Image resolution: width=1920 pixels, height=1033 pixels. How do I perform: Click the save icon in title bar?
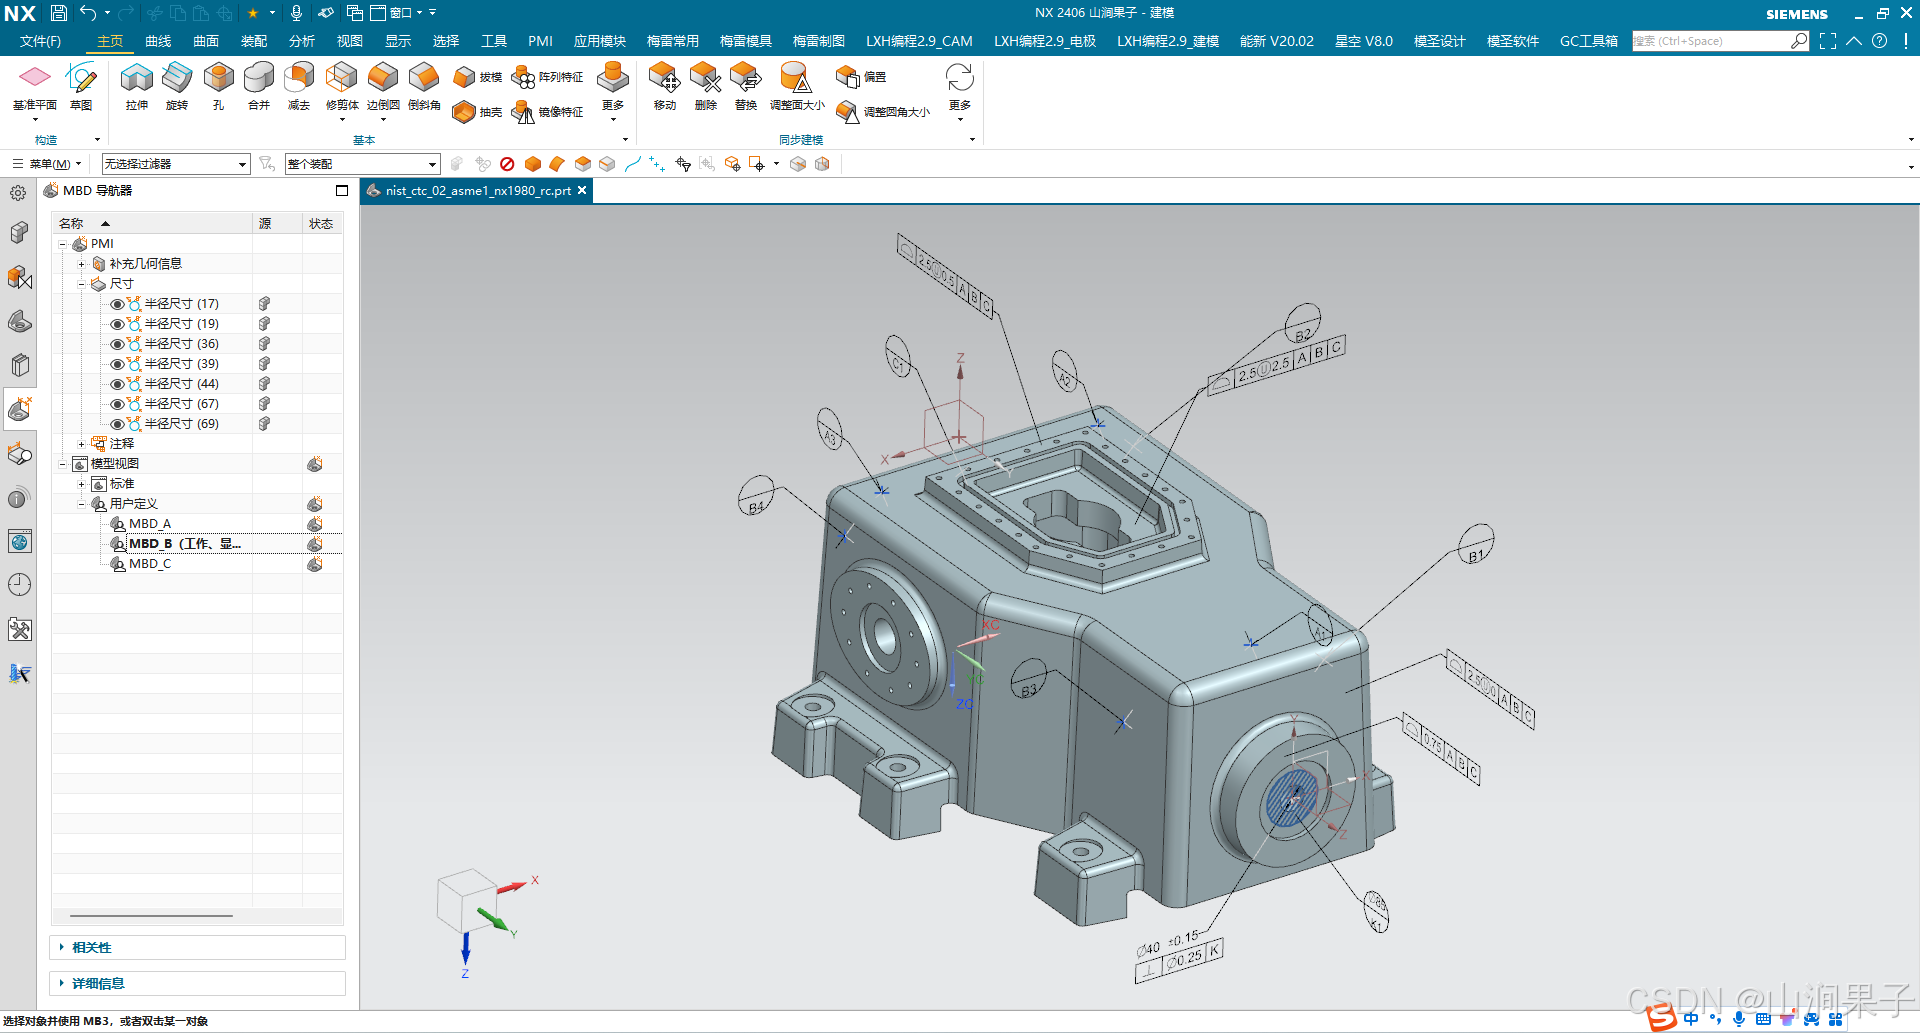[x=59, y=13]
